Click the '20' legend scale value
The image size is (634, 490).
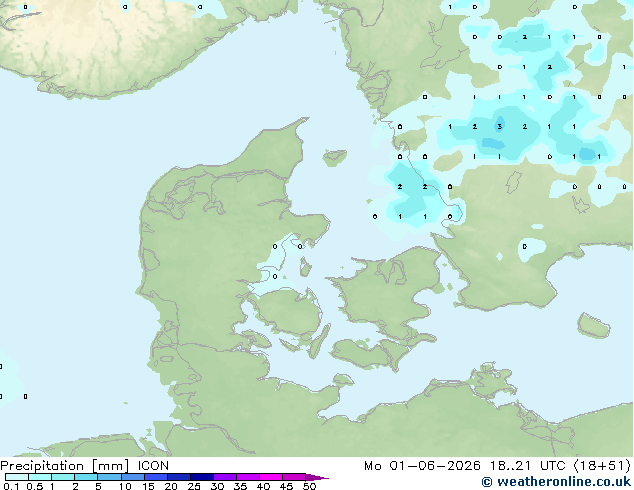171,486
